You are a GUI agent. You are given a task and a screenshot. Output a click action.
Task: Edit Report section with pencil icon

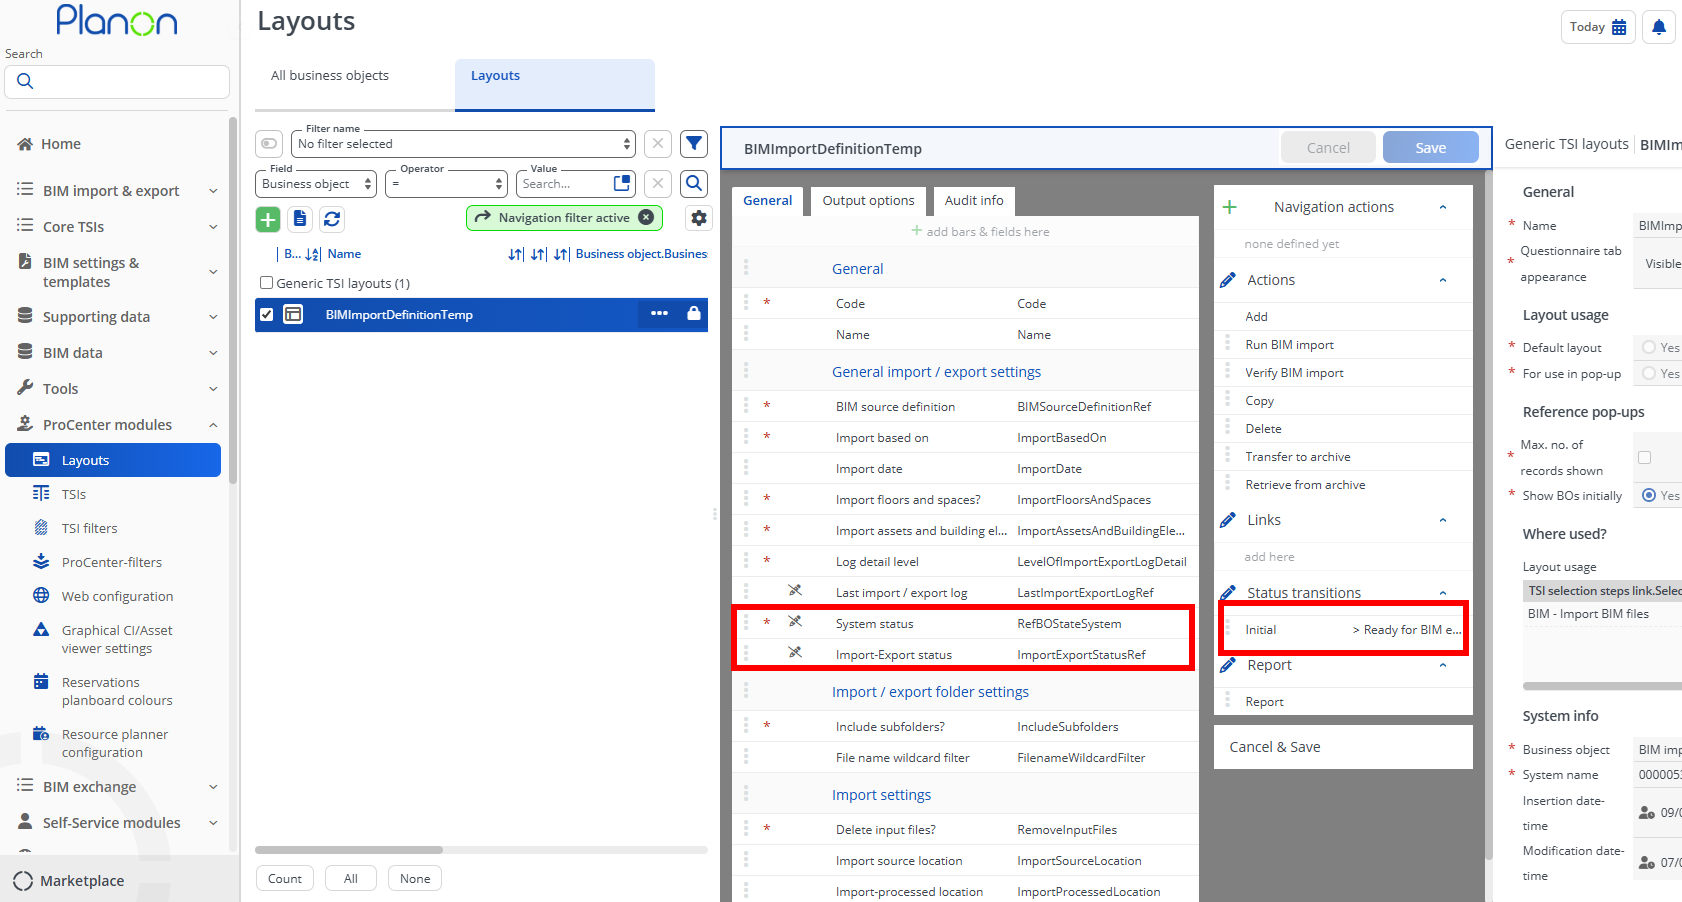(x=1228, y=665)
